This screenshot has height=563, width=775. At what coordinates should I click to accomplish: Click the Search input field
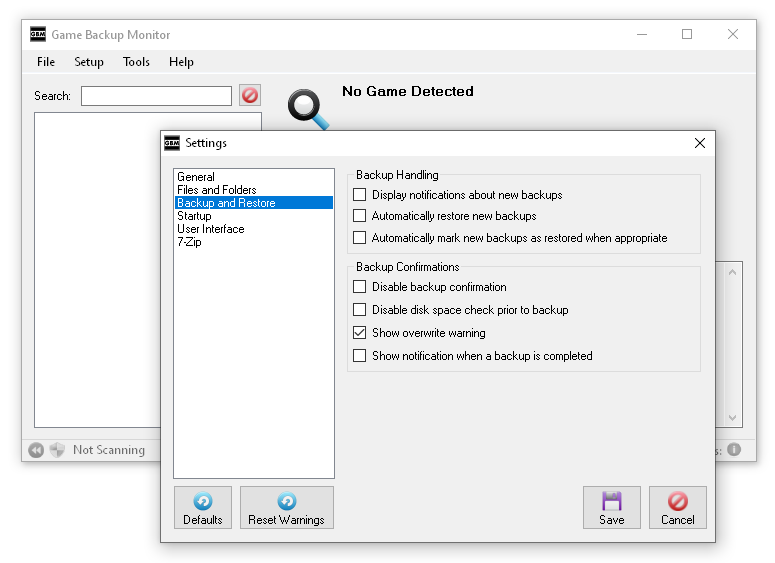[156, 96]
